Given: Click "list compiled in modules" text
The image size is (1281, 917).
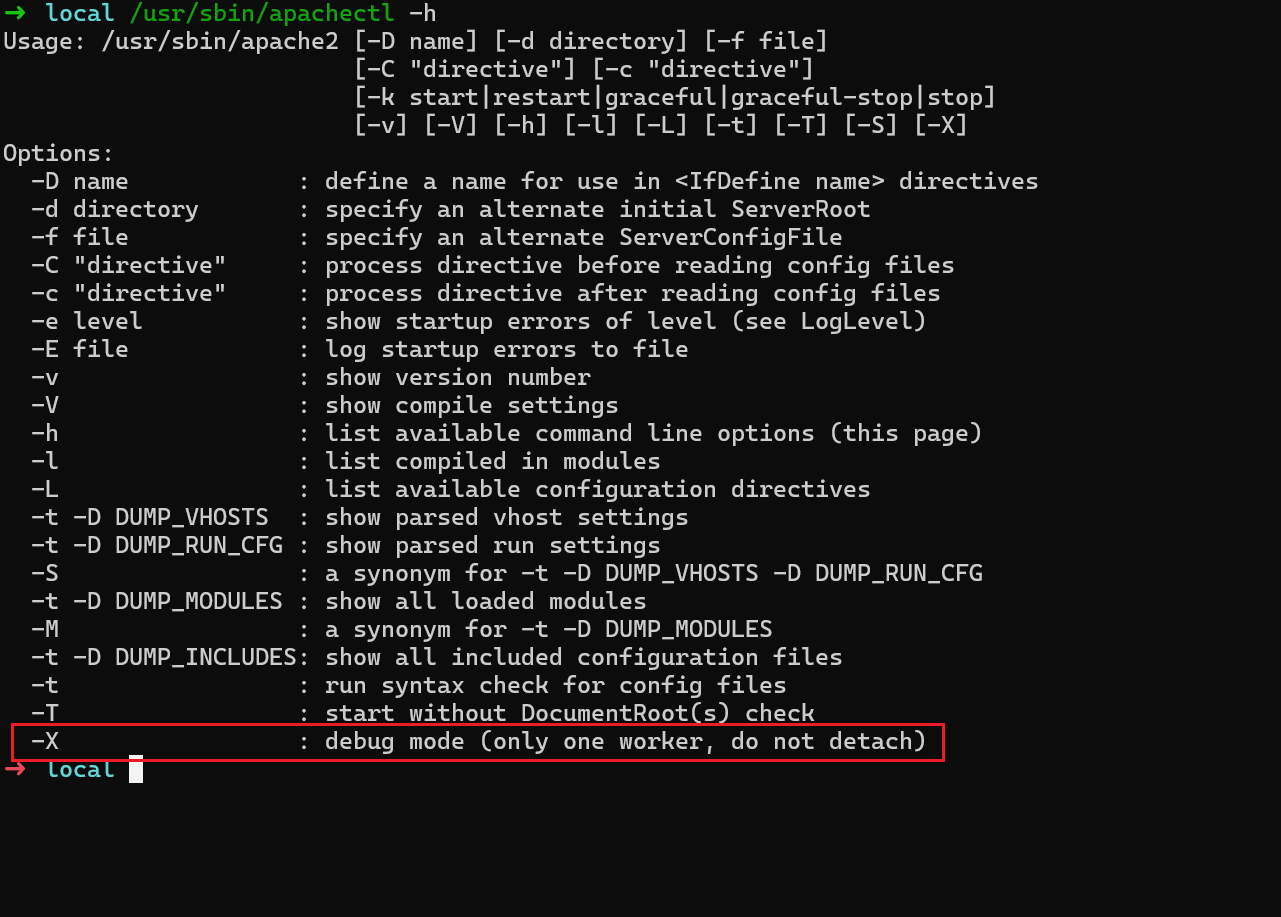Looking at the screenshot, I should point(493,461).
